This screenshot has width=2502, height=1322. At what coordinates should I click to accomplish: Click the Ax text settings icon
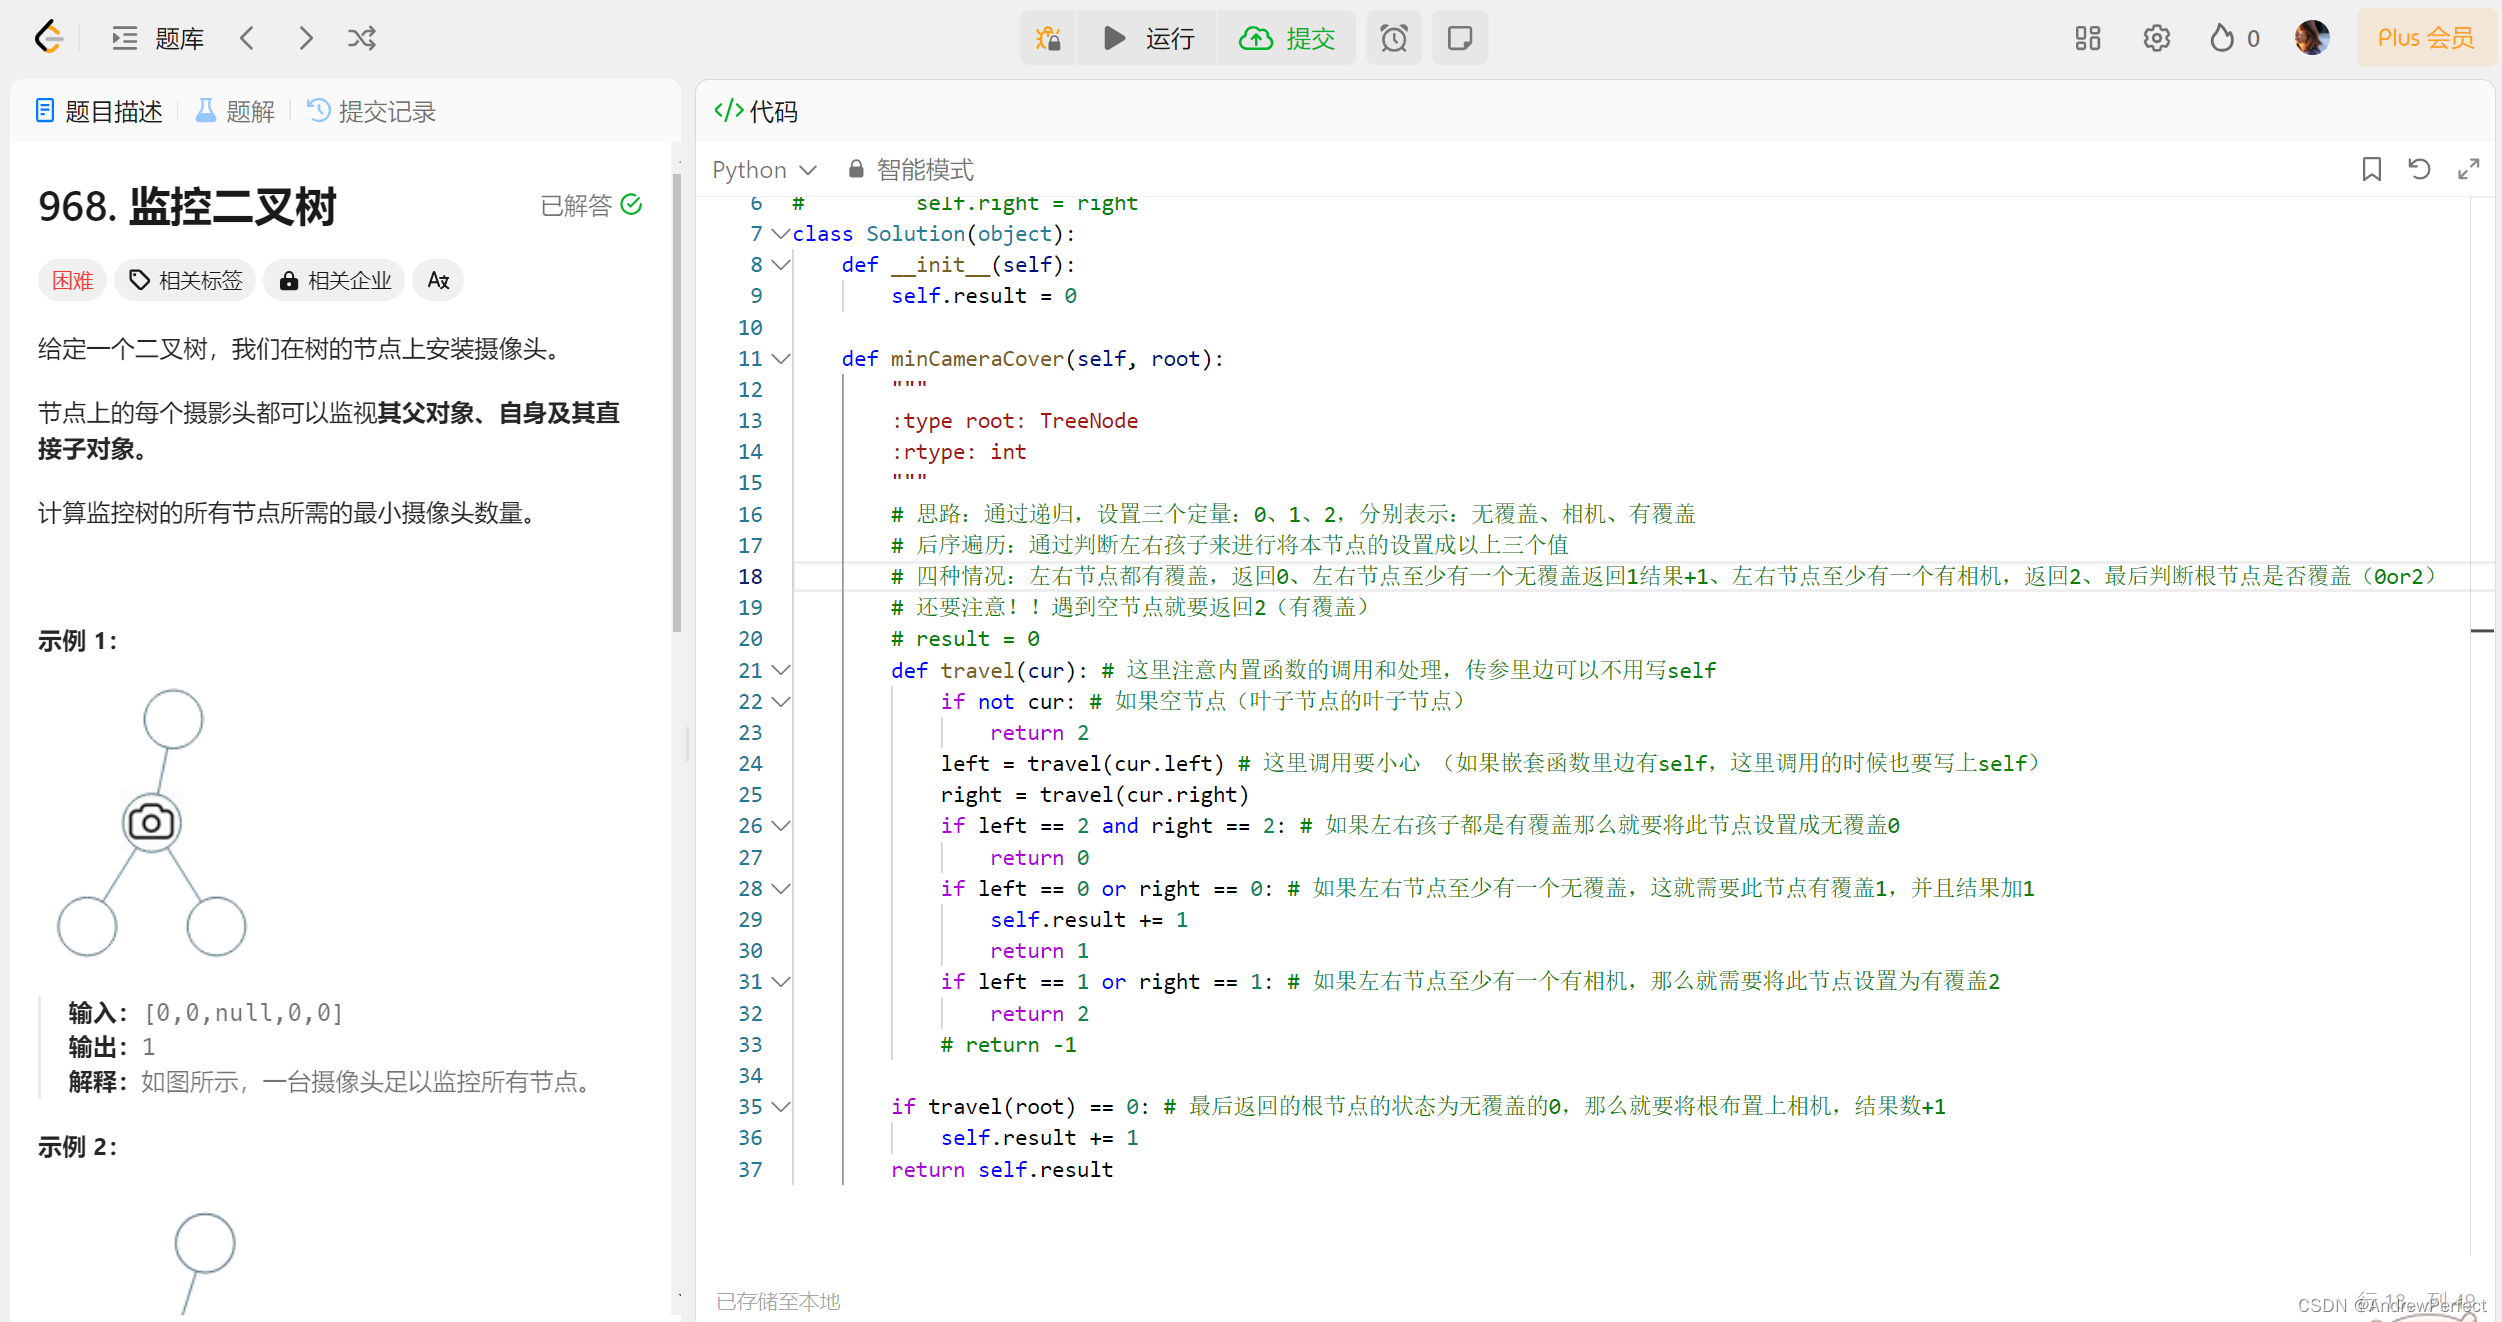point(437,281)
